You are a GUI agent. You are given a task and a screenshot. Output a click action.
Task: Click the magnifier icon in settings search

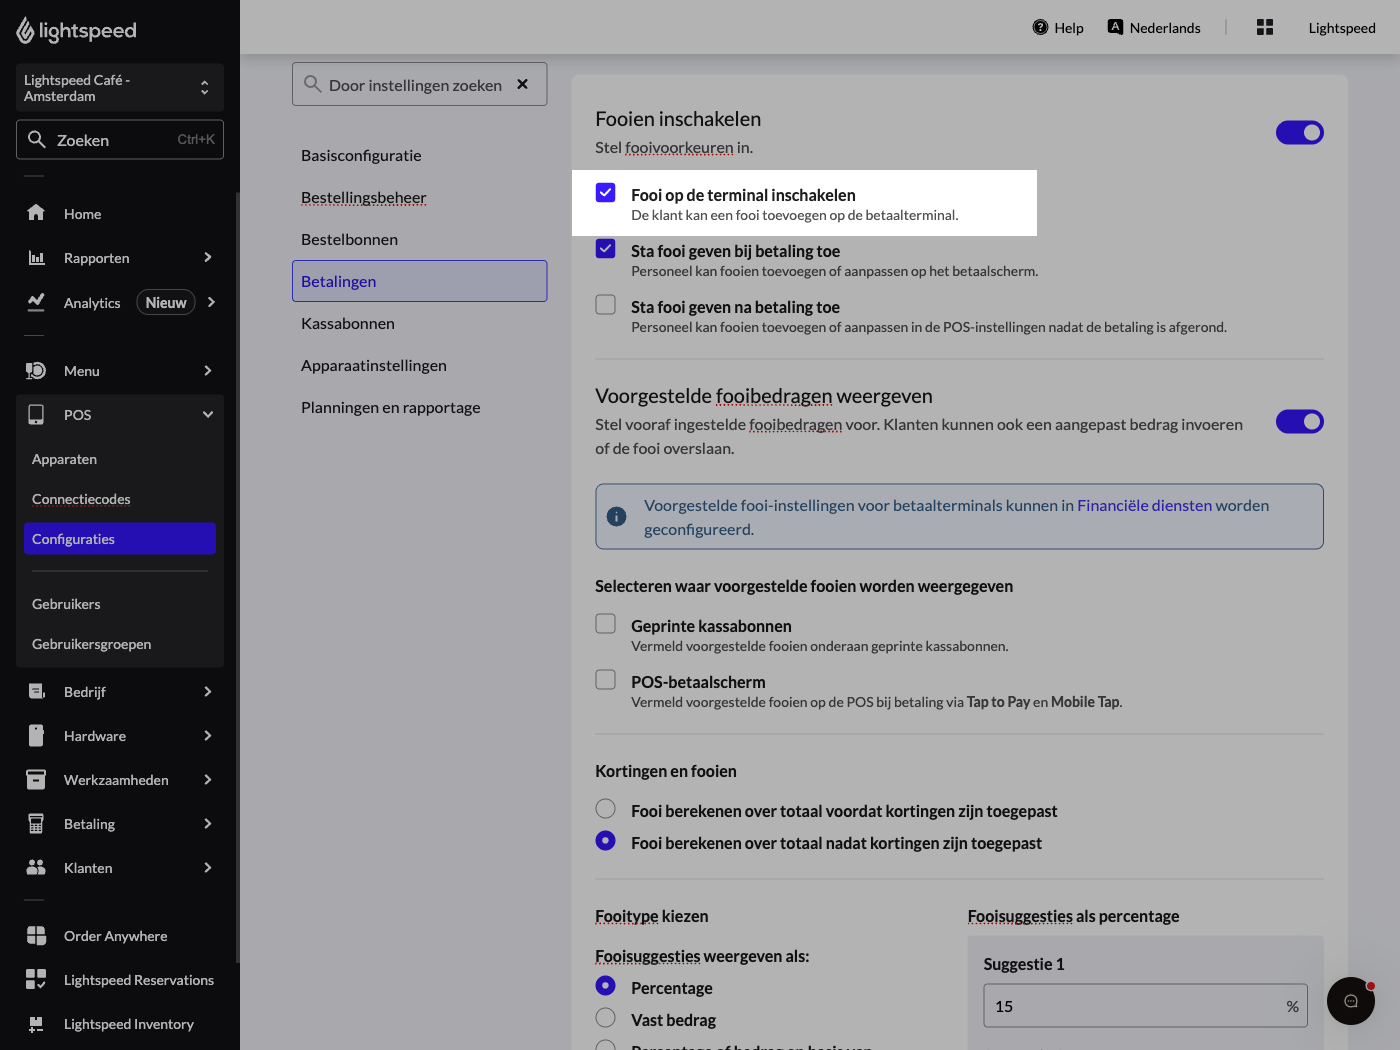(x=313, y=84)
